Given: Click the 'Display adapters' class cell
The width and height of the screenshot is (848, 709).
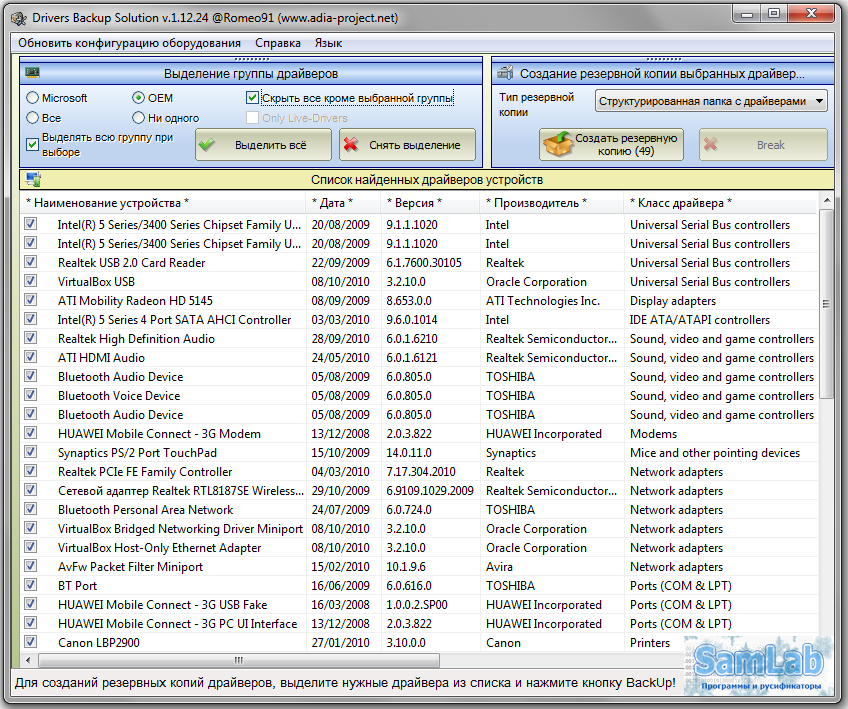Looking at the screenshot, I should click(x=673, y=300).
